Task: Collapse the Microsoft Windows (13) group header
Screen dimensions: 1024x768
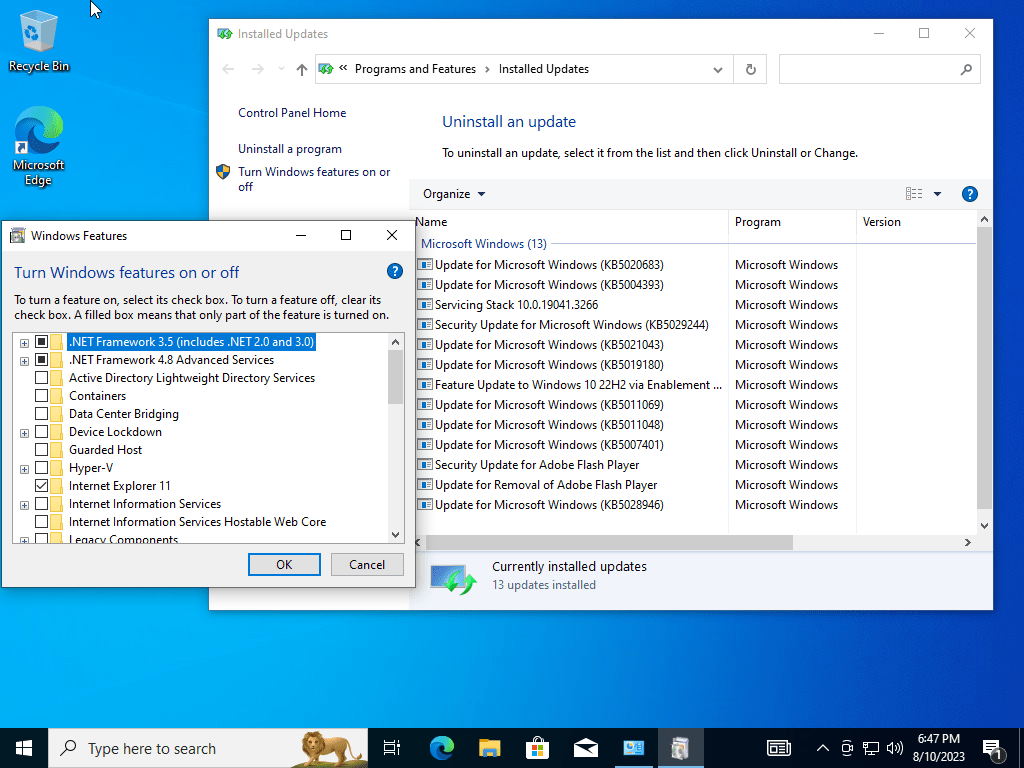Action: pyautogui.click(x=483, y=244)
